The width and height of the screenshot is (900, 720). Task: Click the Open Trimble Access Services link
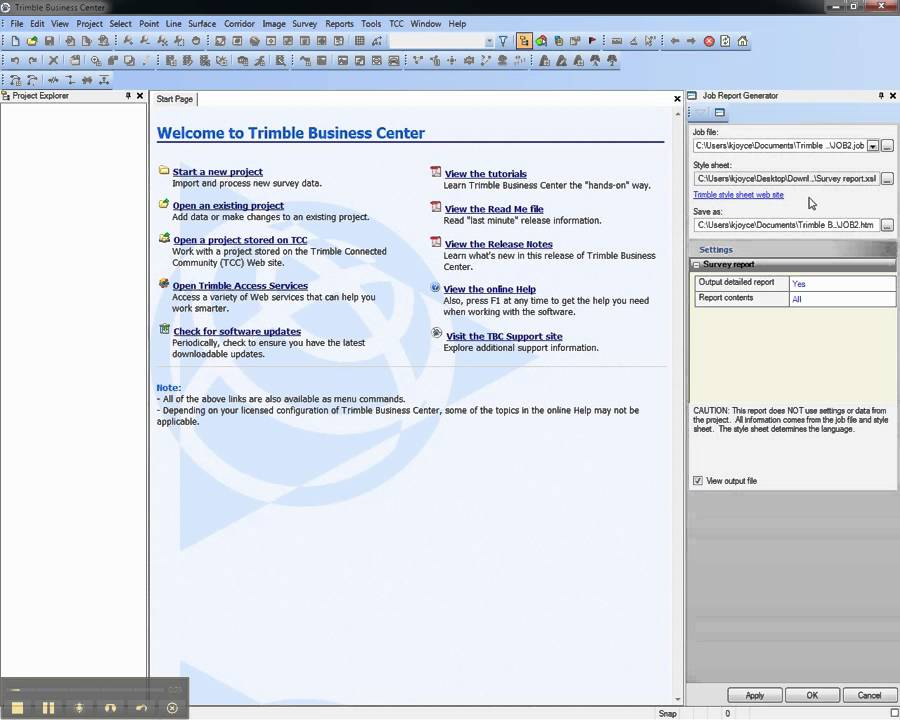[x=240, y=285]
